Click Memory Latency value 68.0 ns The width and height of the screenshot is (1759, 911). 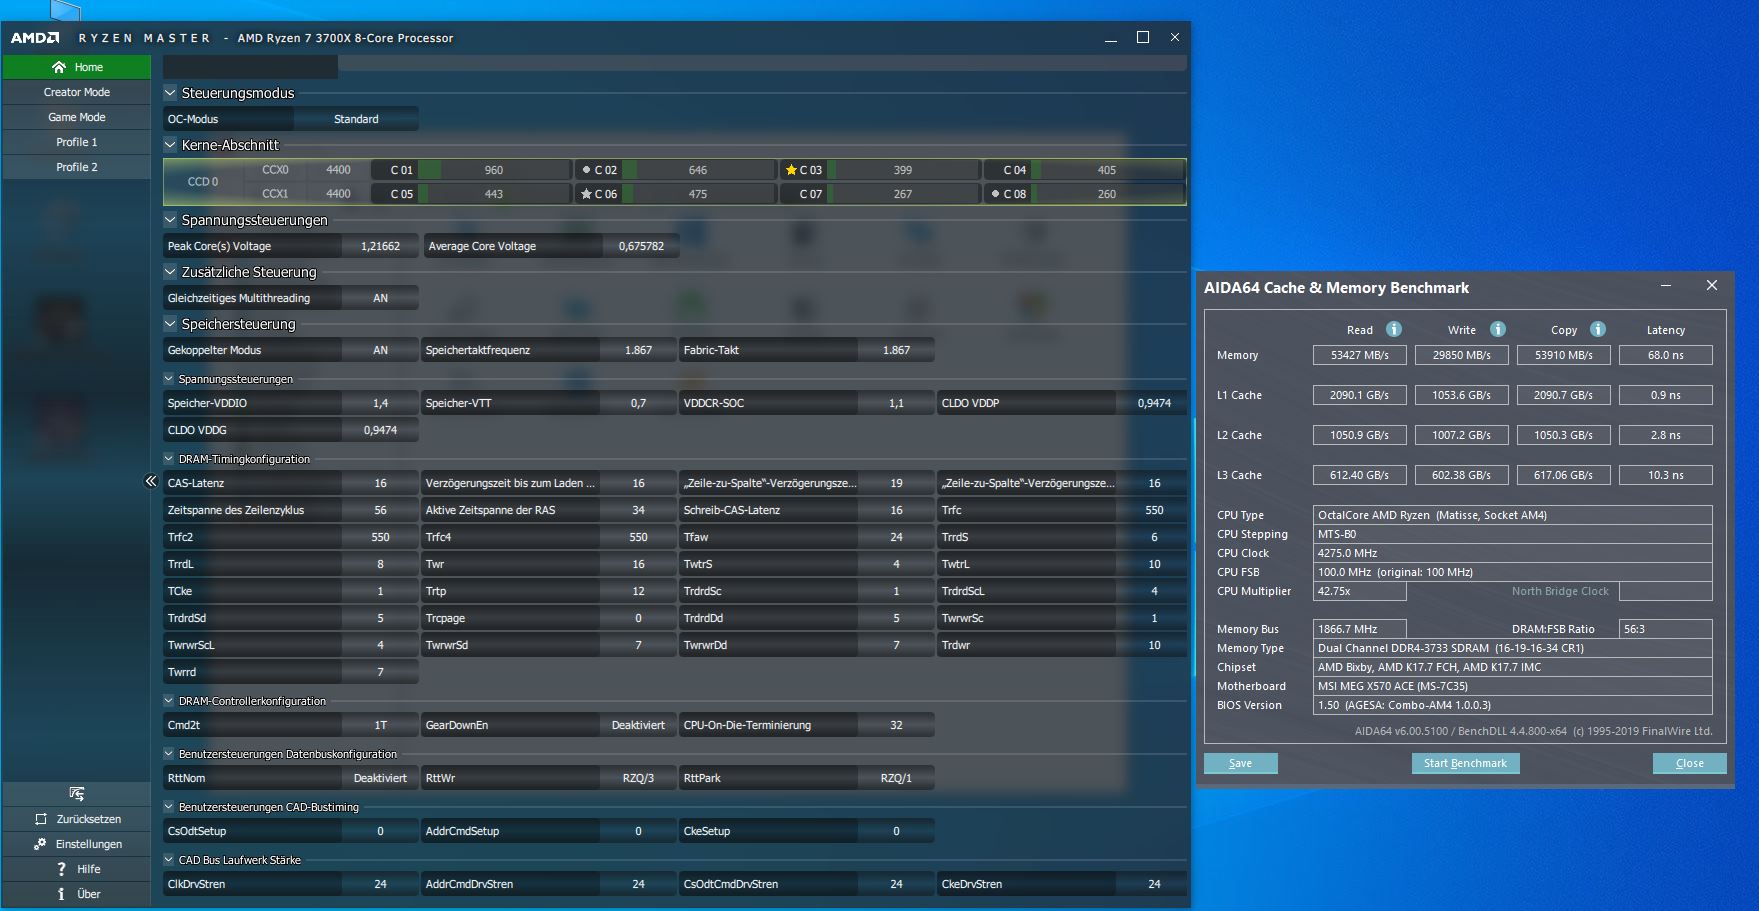1665,355
